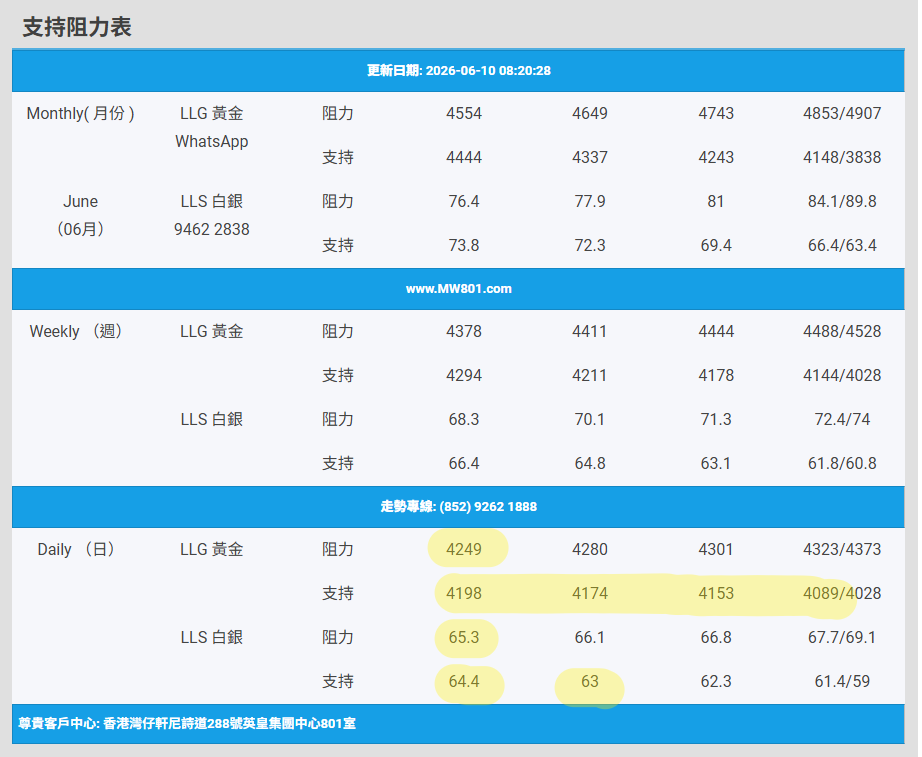The width and height of the screenshot is (922, 757).
Task: Select highlighted daily gold support 4174
Action: click(x=590, y=593)
